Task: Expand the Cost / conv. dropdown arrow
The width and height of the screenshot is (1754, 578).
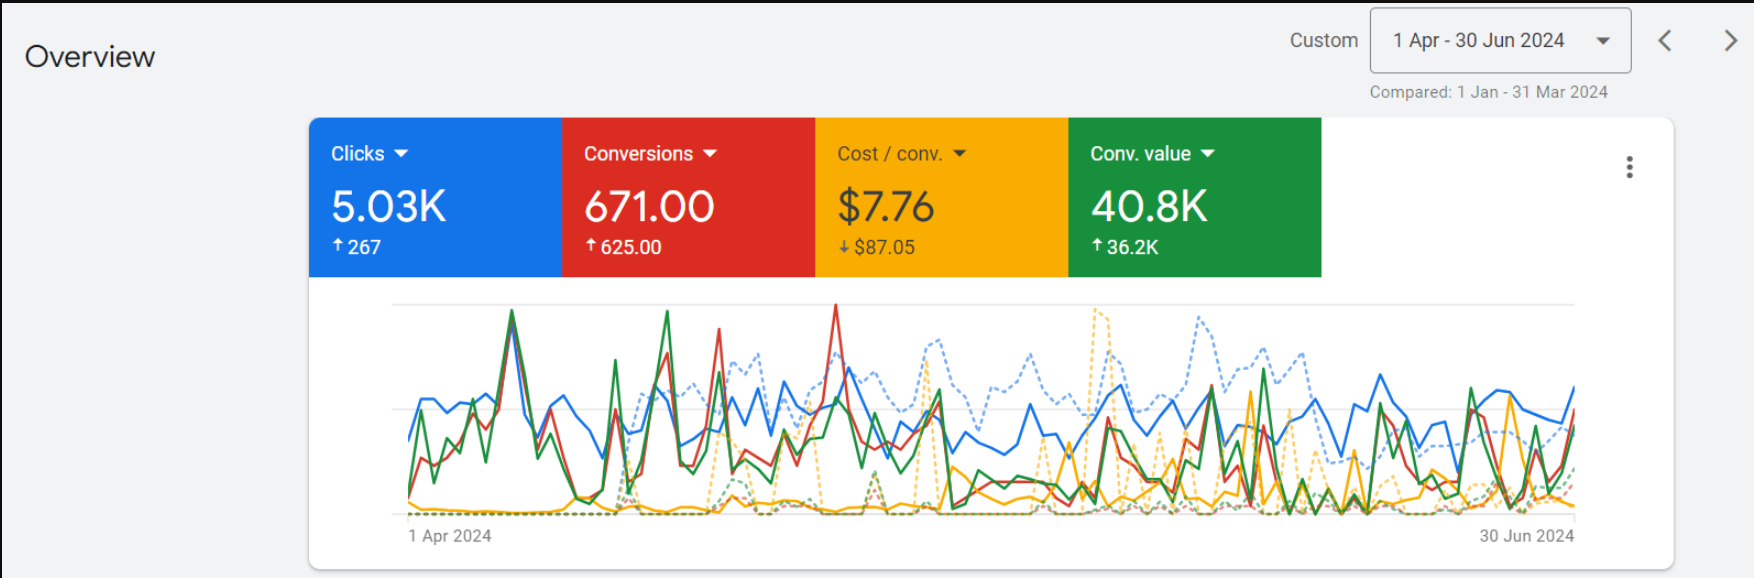Action: click(960, 154)
